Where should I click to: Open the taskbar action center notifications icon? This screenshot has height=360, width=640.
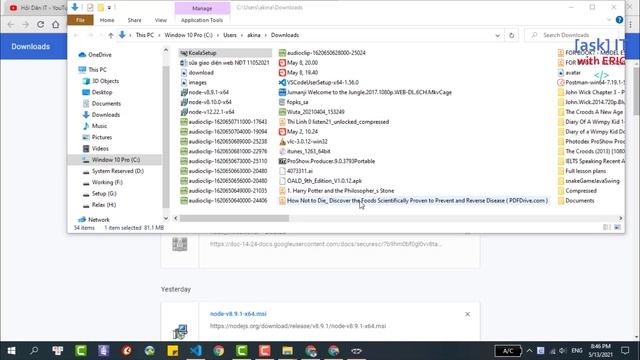click(x=625, y=351)
